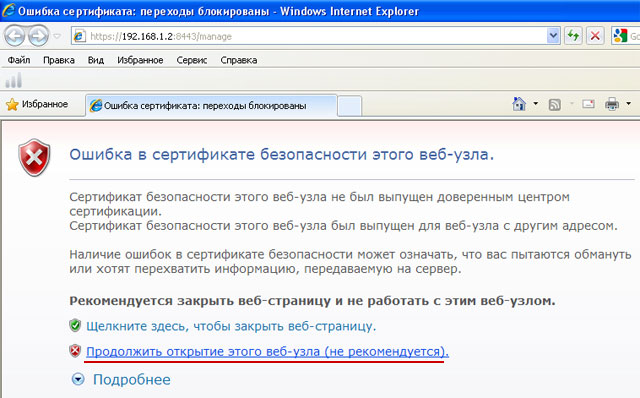
Task: Click the heading Ошибка в сертификате безопасности
Action: pyautogui.click(x=282, y=155)
